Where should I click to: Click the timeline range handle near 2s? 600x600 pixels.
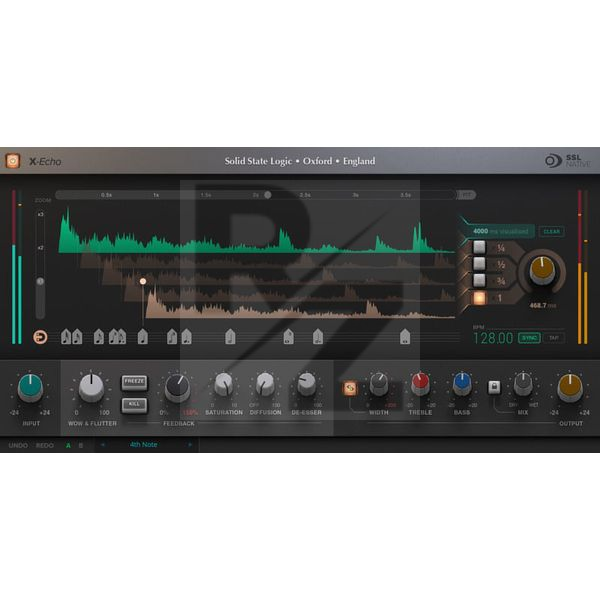pyautogui.click(x=268, y=195)
